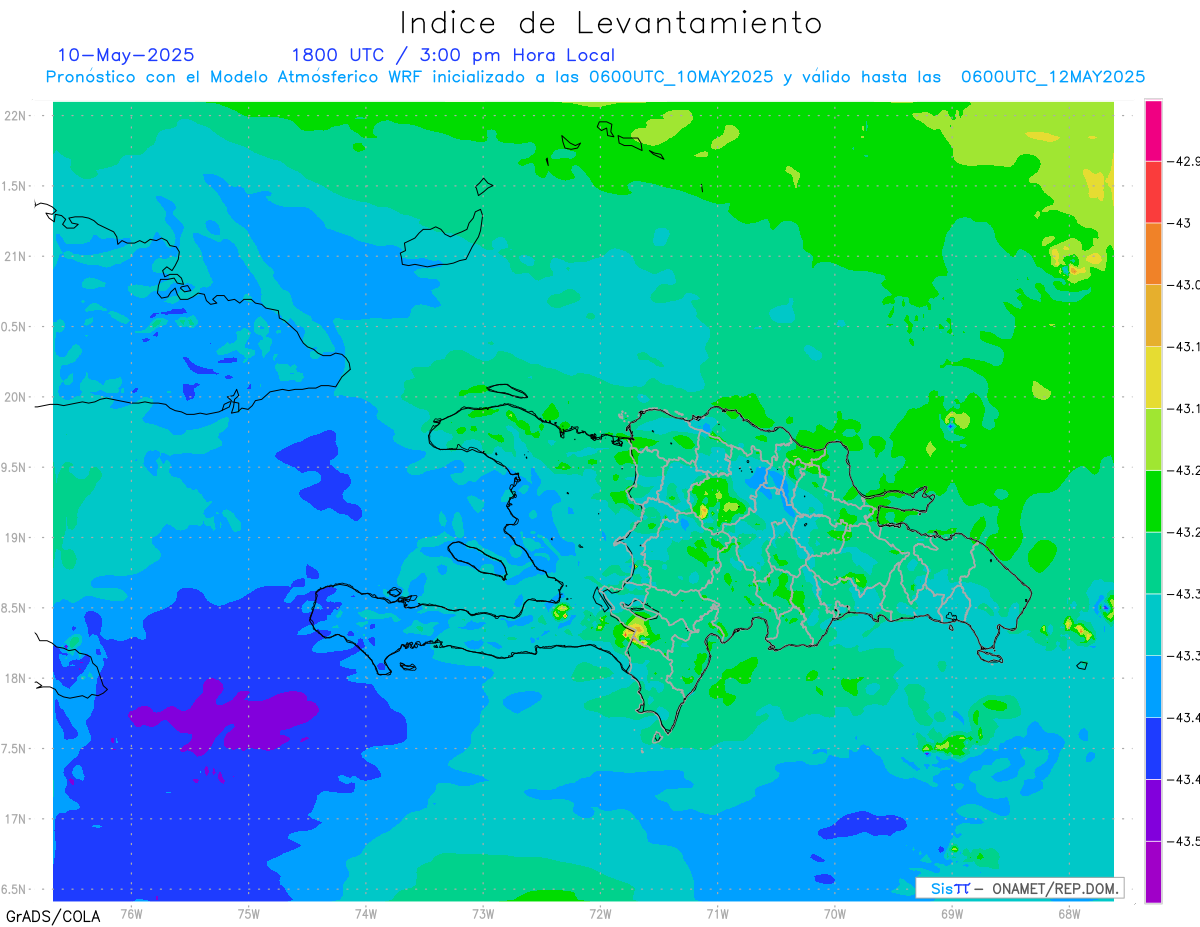Click the "68W" longitude label
The image size is (1200, 927).
click(1069, 913)
